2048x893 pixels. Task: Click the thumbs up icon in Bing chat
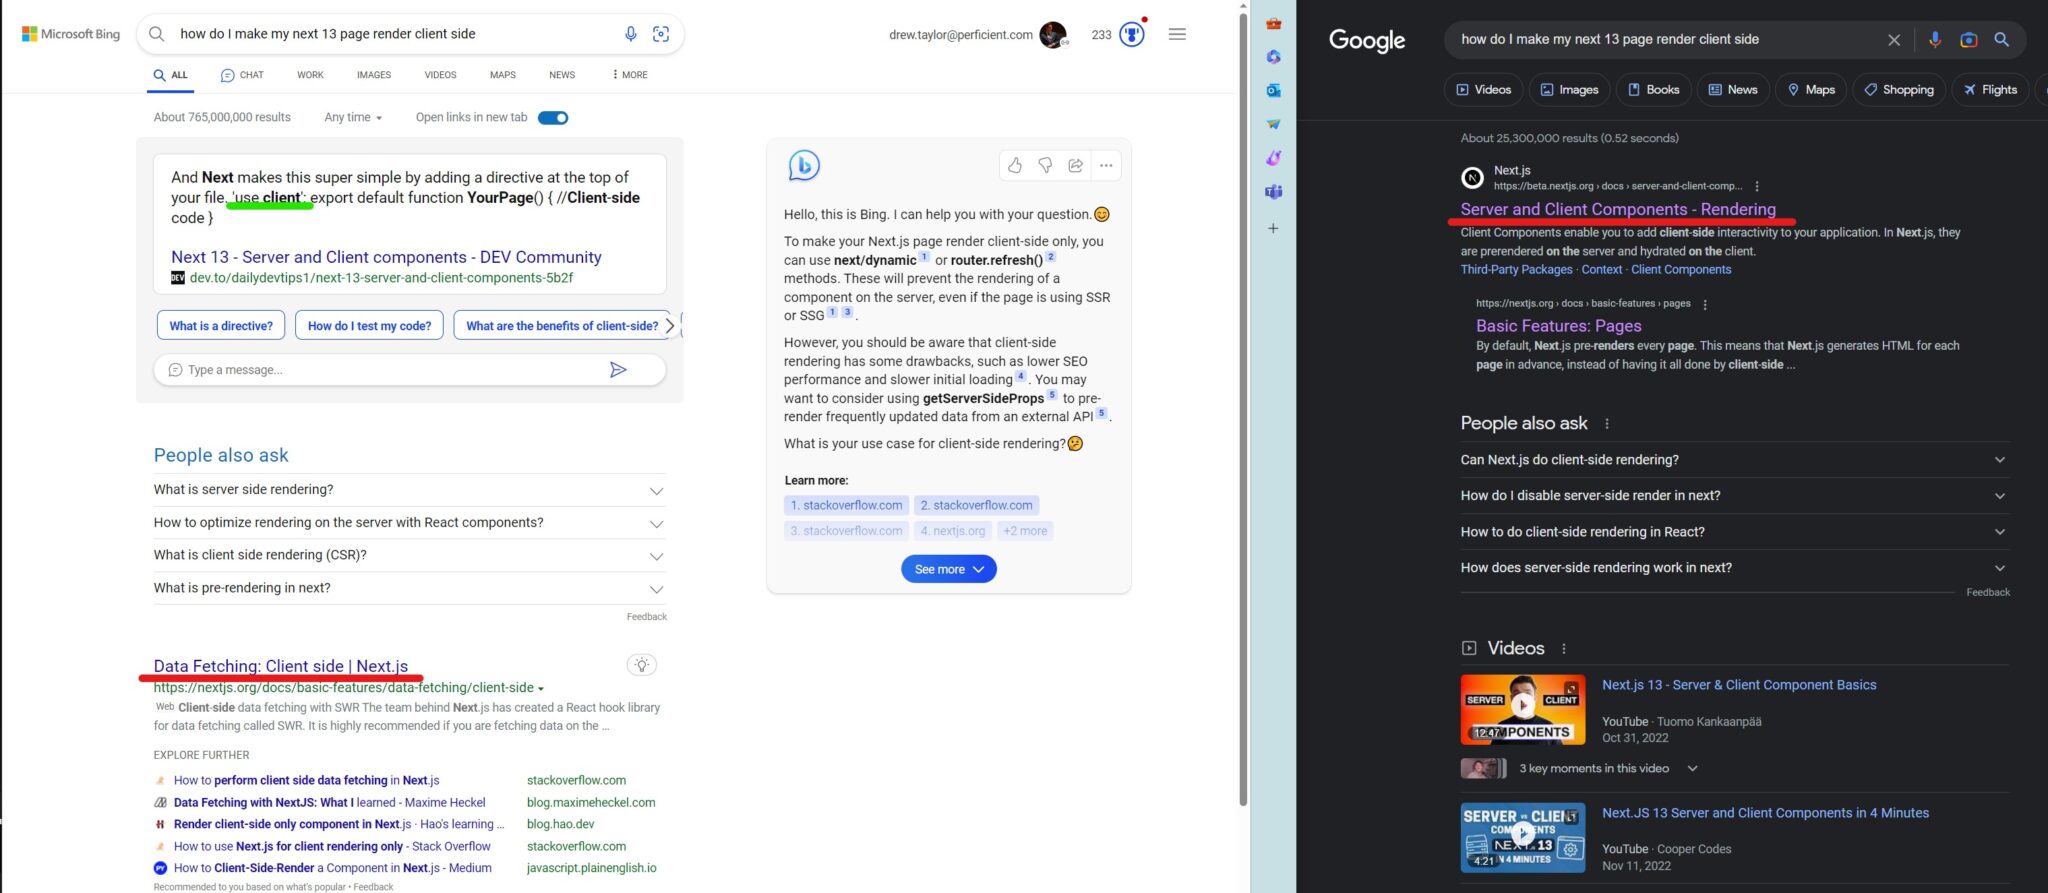pyautogui.click(x=1015, y=165)
